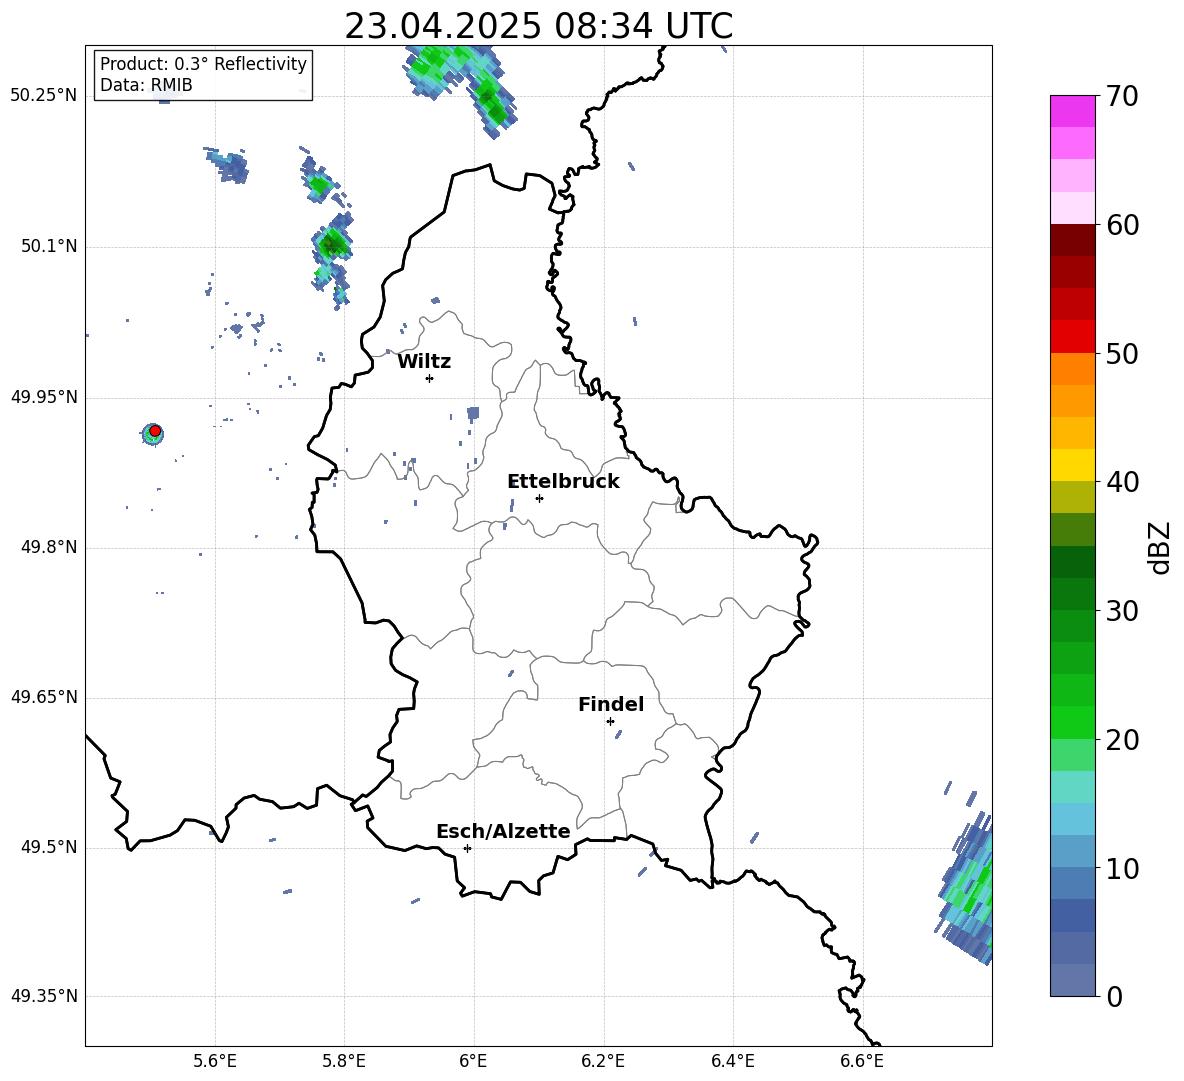
Task: Select the Esch/Alzette station label
Action: (x=503, y=831)
